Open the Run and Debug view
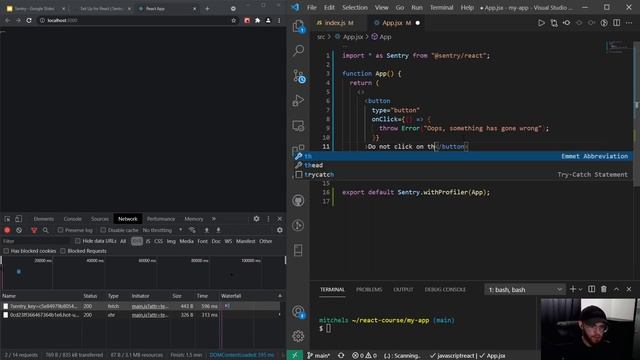 click(x=298, y=100)
